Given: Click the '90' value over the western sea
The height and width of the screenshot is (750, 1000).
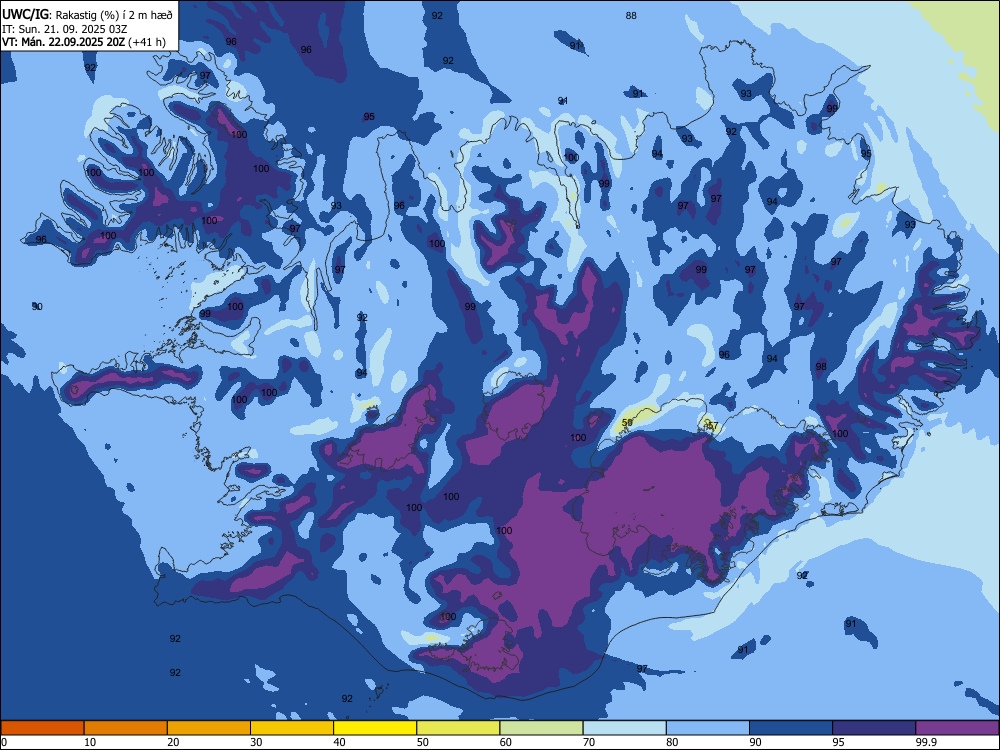Looking at the screenshot, I should coord(37,306).
